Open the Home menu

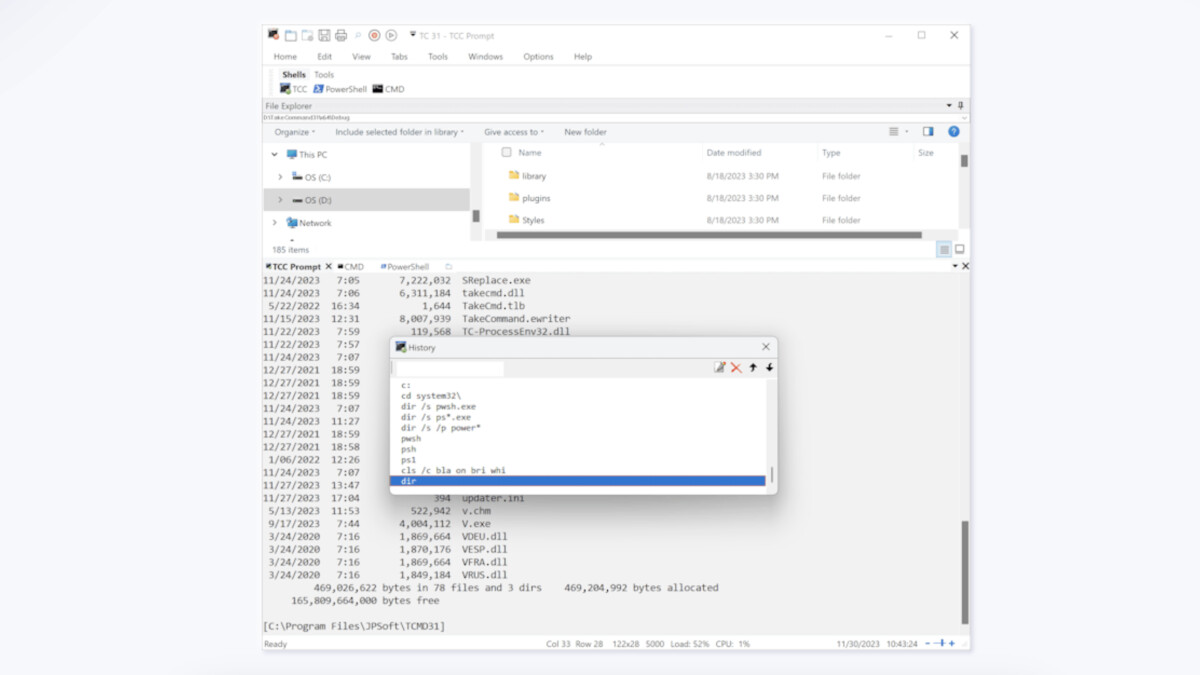(285, 57)
